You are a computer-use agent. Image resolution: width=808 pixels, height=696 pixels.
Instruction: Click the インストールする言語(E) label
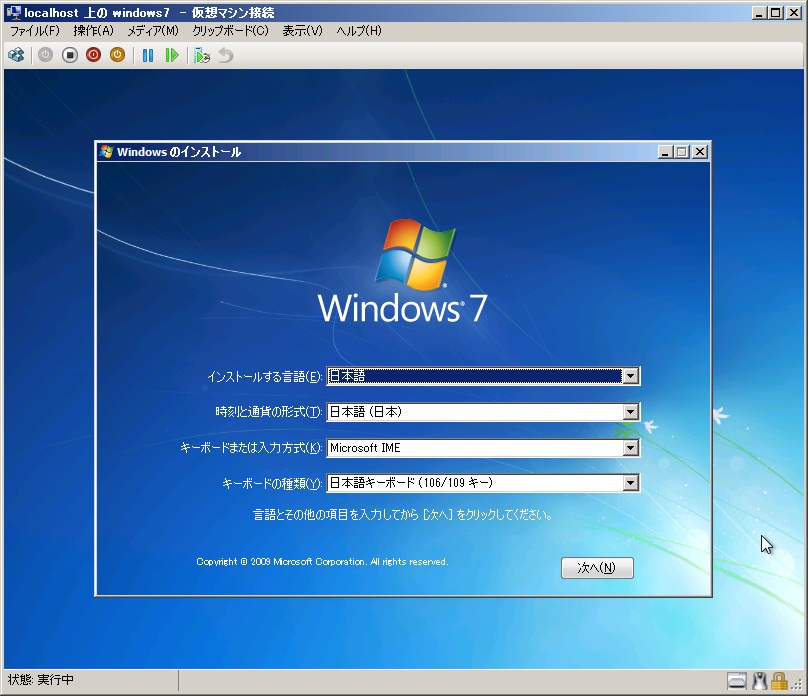click(x=265, y=377)
